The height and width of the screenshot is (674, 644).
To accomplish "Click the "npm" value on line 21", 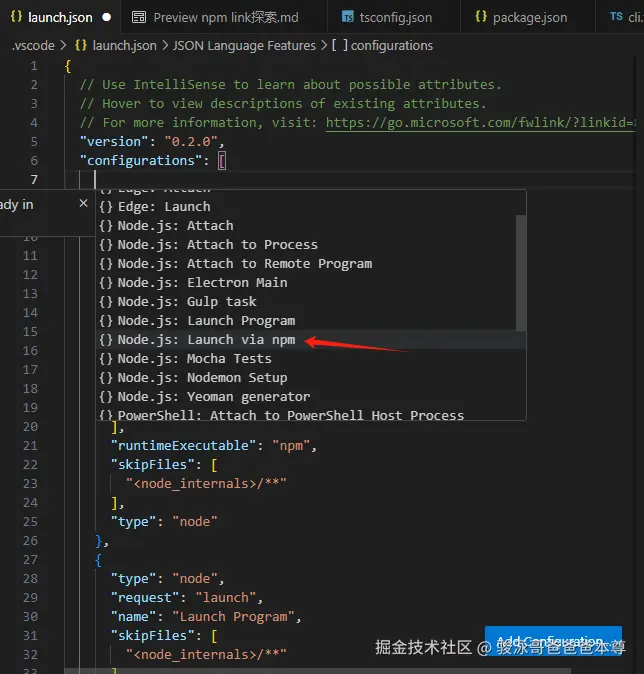I will 291,446.
